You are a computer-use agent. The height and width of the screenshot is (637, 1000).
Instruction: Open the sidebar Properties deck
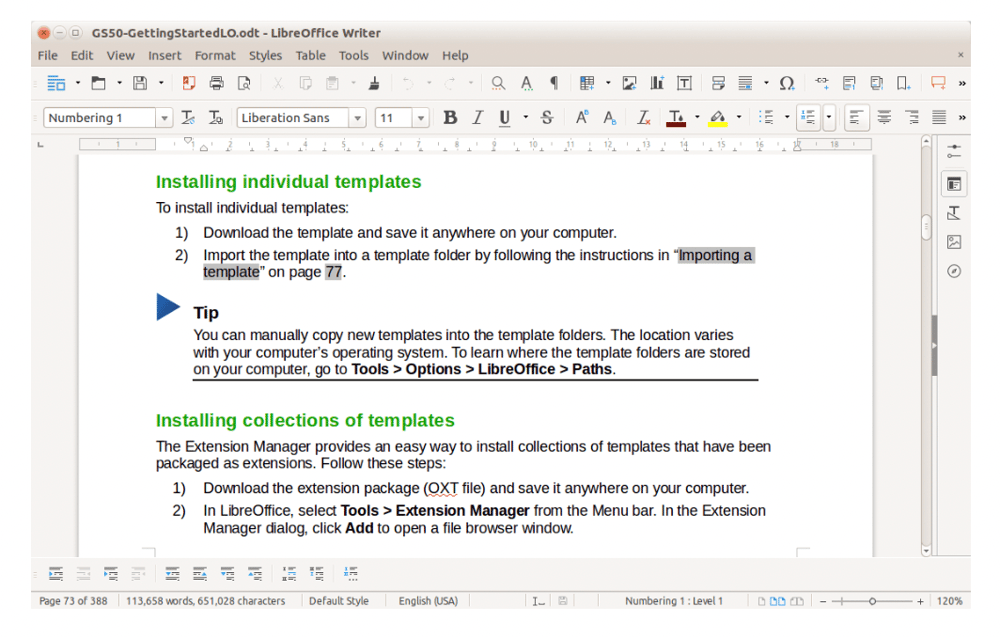pos(954,184)
